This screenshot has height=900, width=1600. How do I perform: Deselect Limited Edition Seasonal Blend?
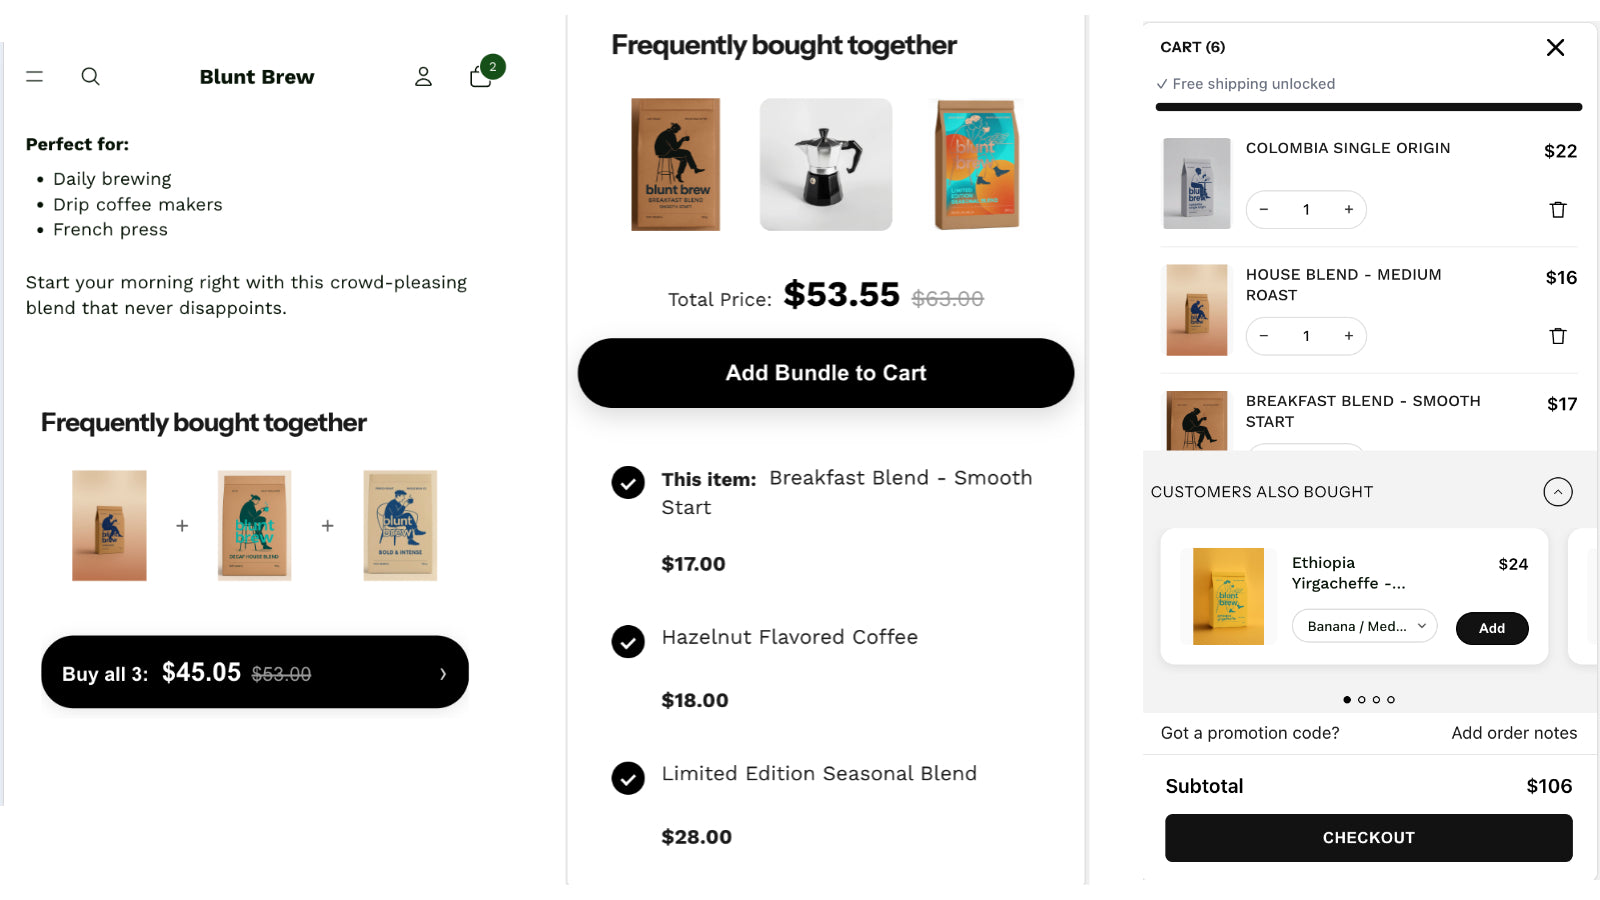pyautogui.click(x=627, y=778)
